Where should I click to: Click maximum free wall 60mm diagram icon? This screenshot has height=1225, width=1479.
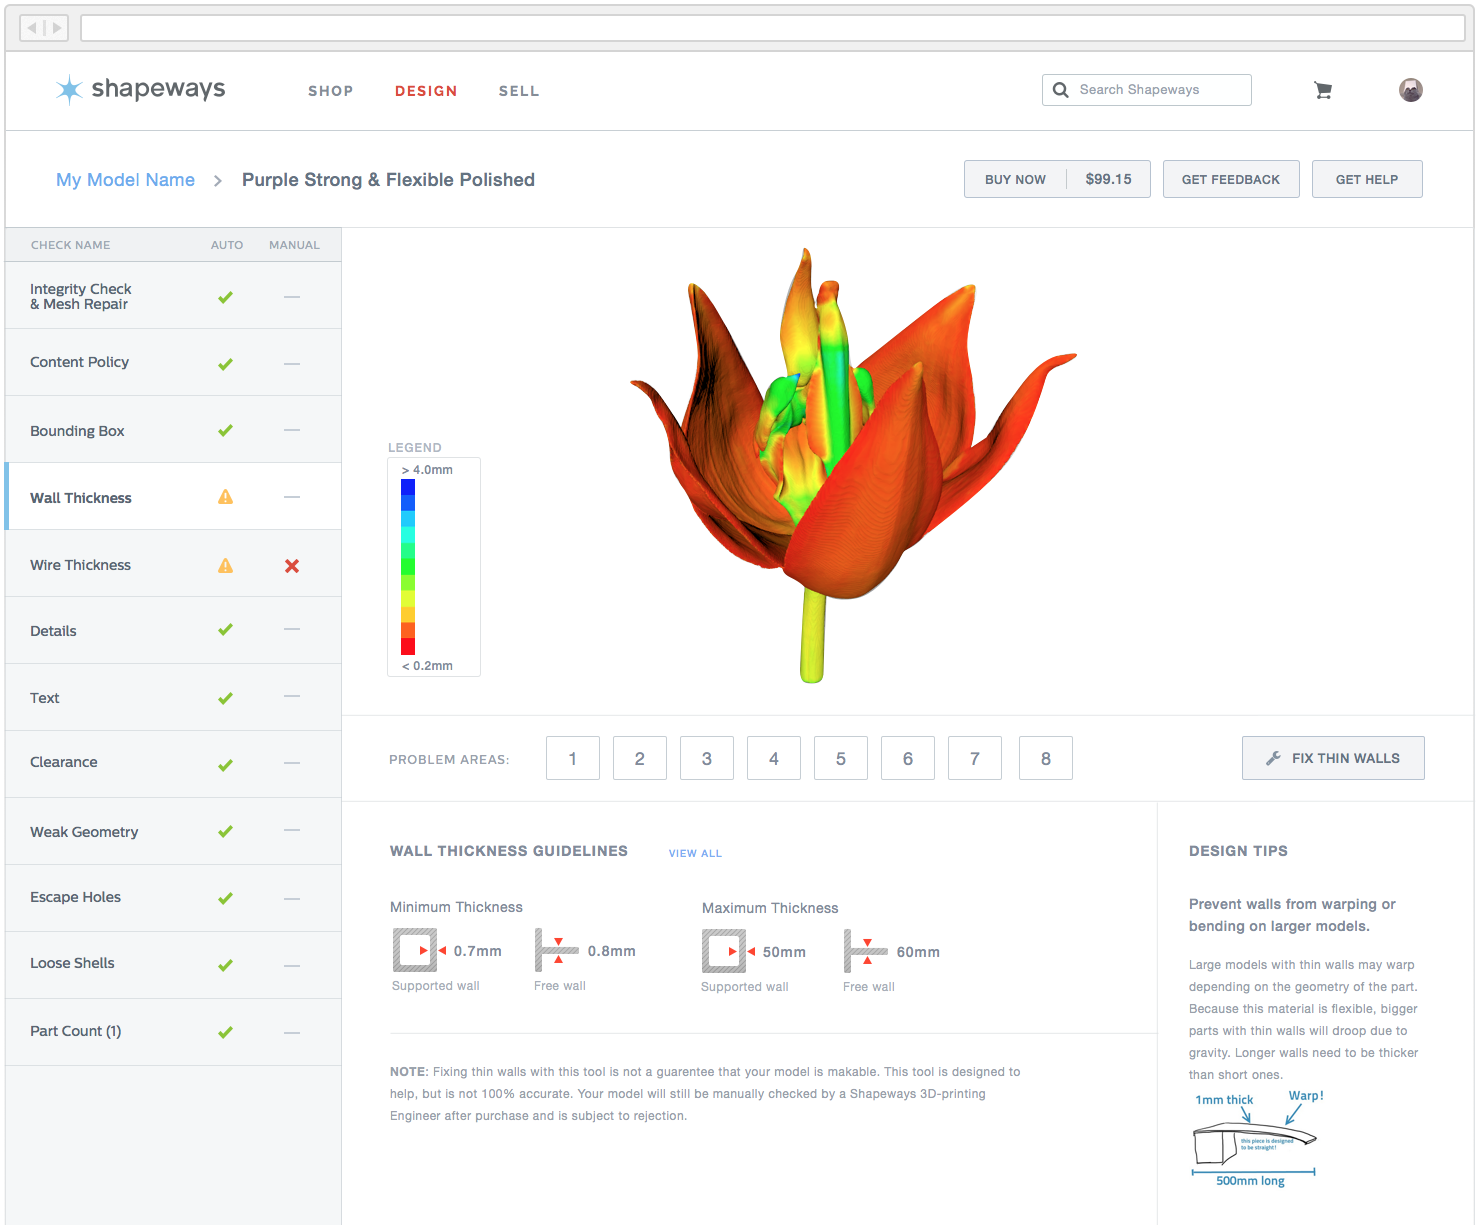[865, 951]
